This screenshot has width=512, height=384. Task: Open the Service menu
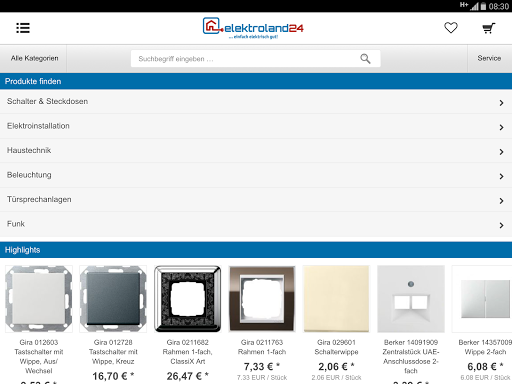(x=489, y=58)
